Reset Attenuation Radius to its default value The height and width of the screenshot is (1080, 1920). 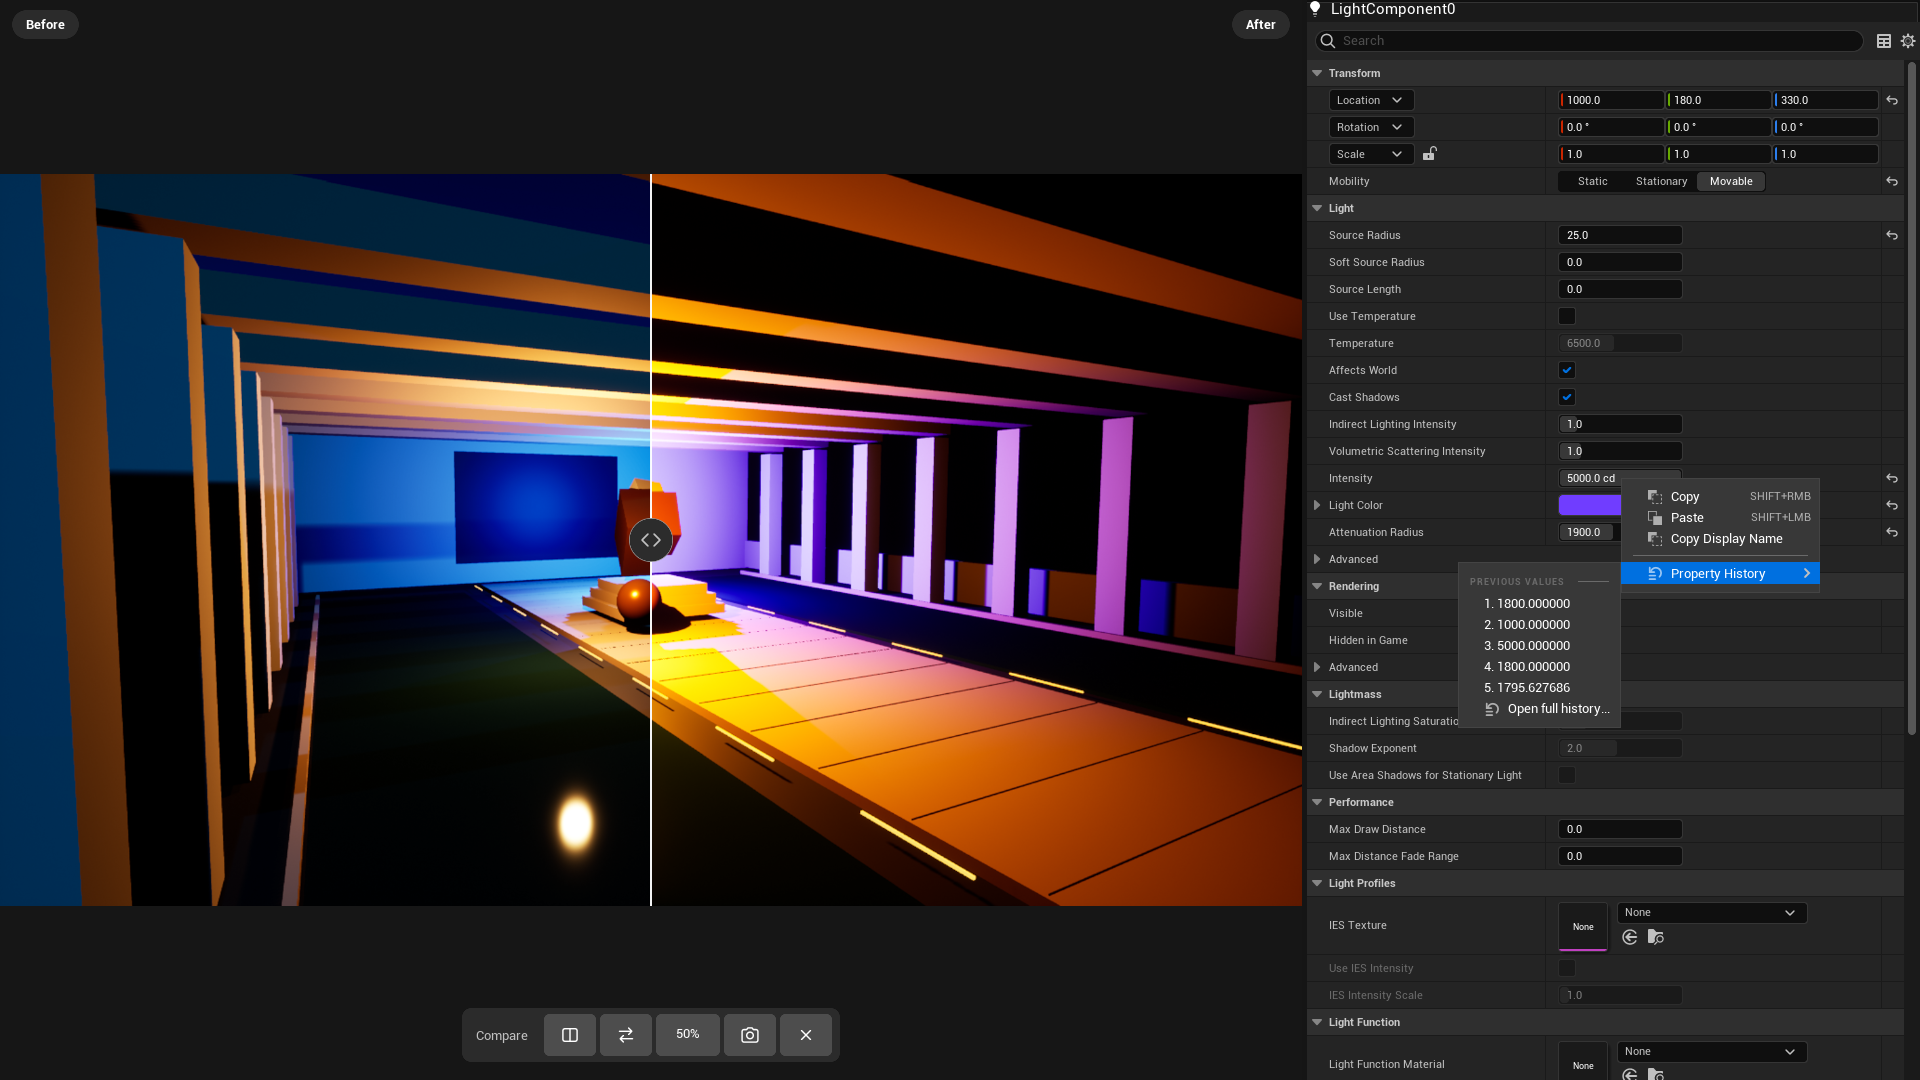pos(1892,532)
